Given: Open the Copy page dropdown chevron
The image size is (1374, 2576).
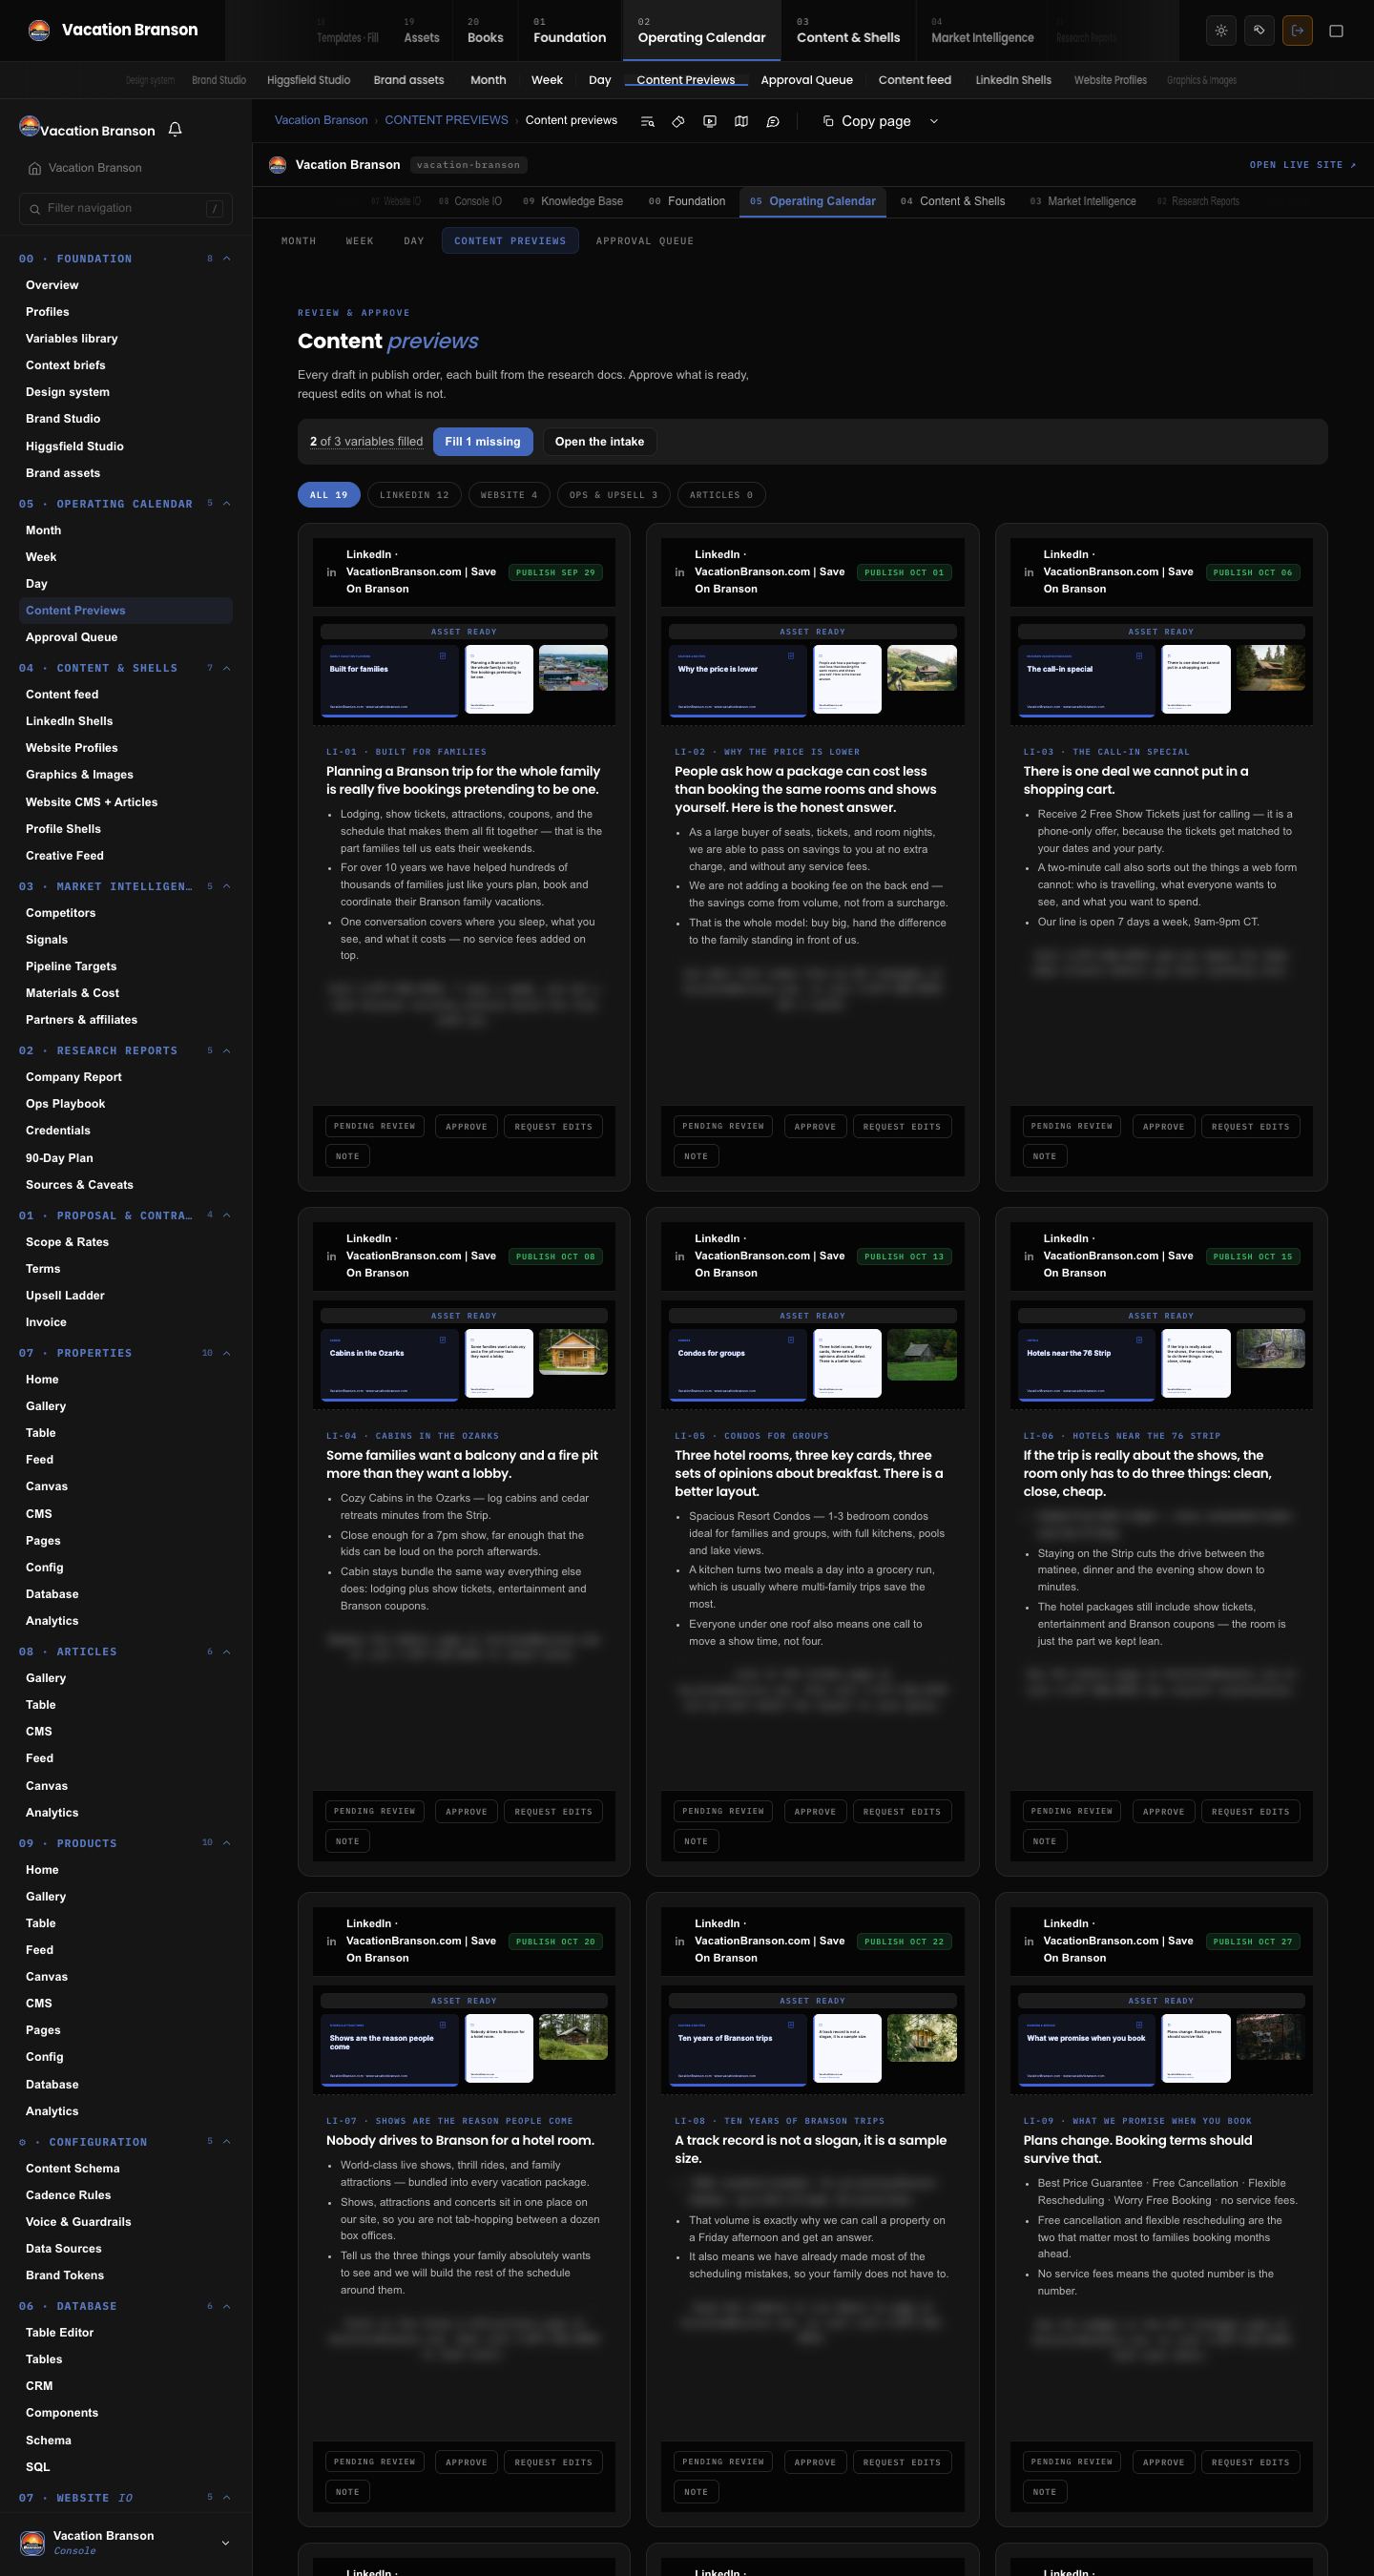Looking at the screenshot, I should (x=934, y=121).
